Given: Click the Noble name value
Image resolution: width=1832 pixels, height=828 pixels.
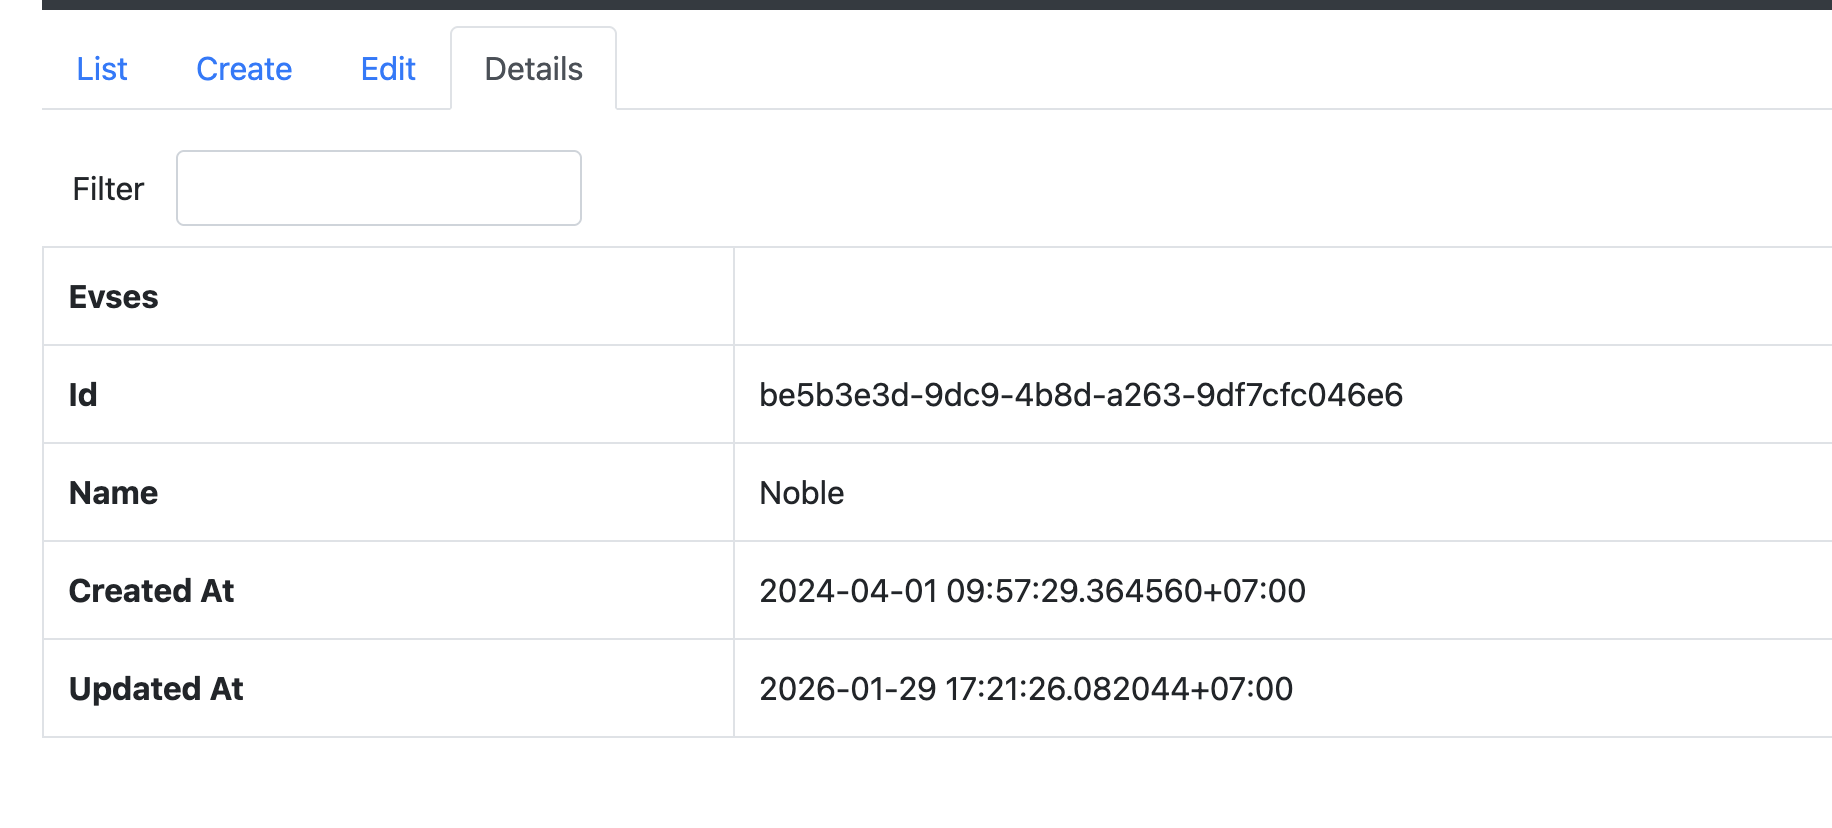Looking at the screenshot, I should click(x=802, y=493).
